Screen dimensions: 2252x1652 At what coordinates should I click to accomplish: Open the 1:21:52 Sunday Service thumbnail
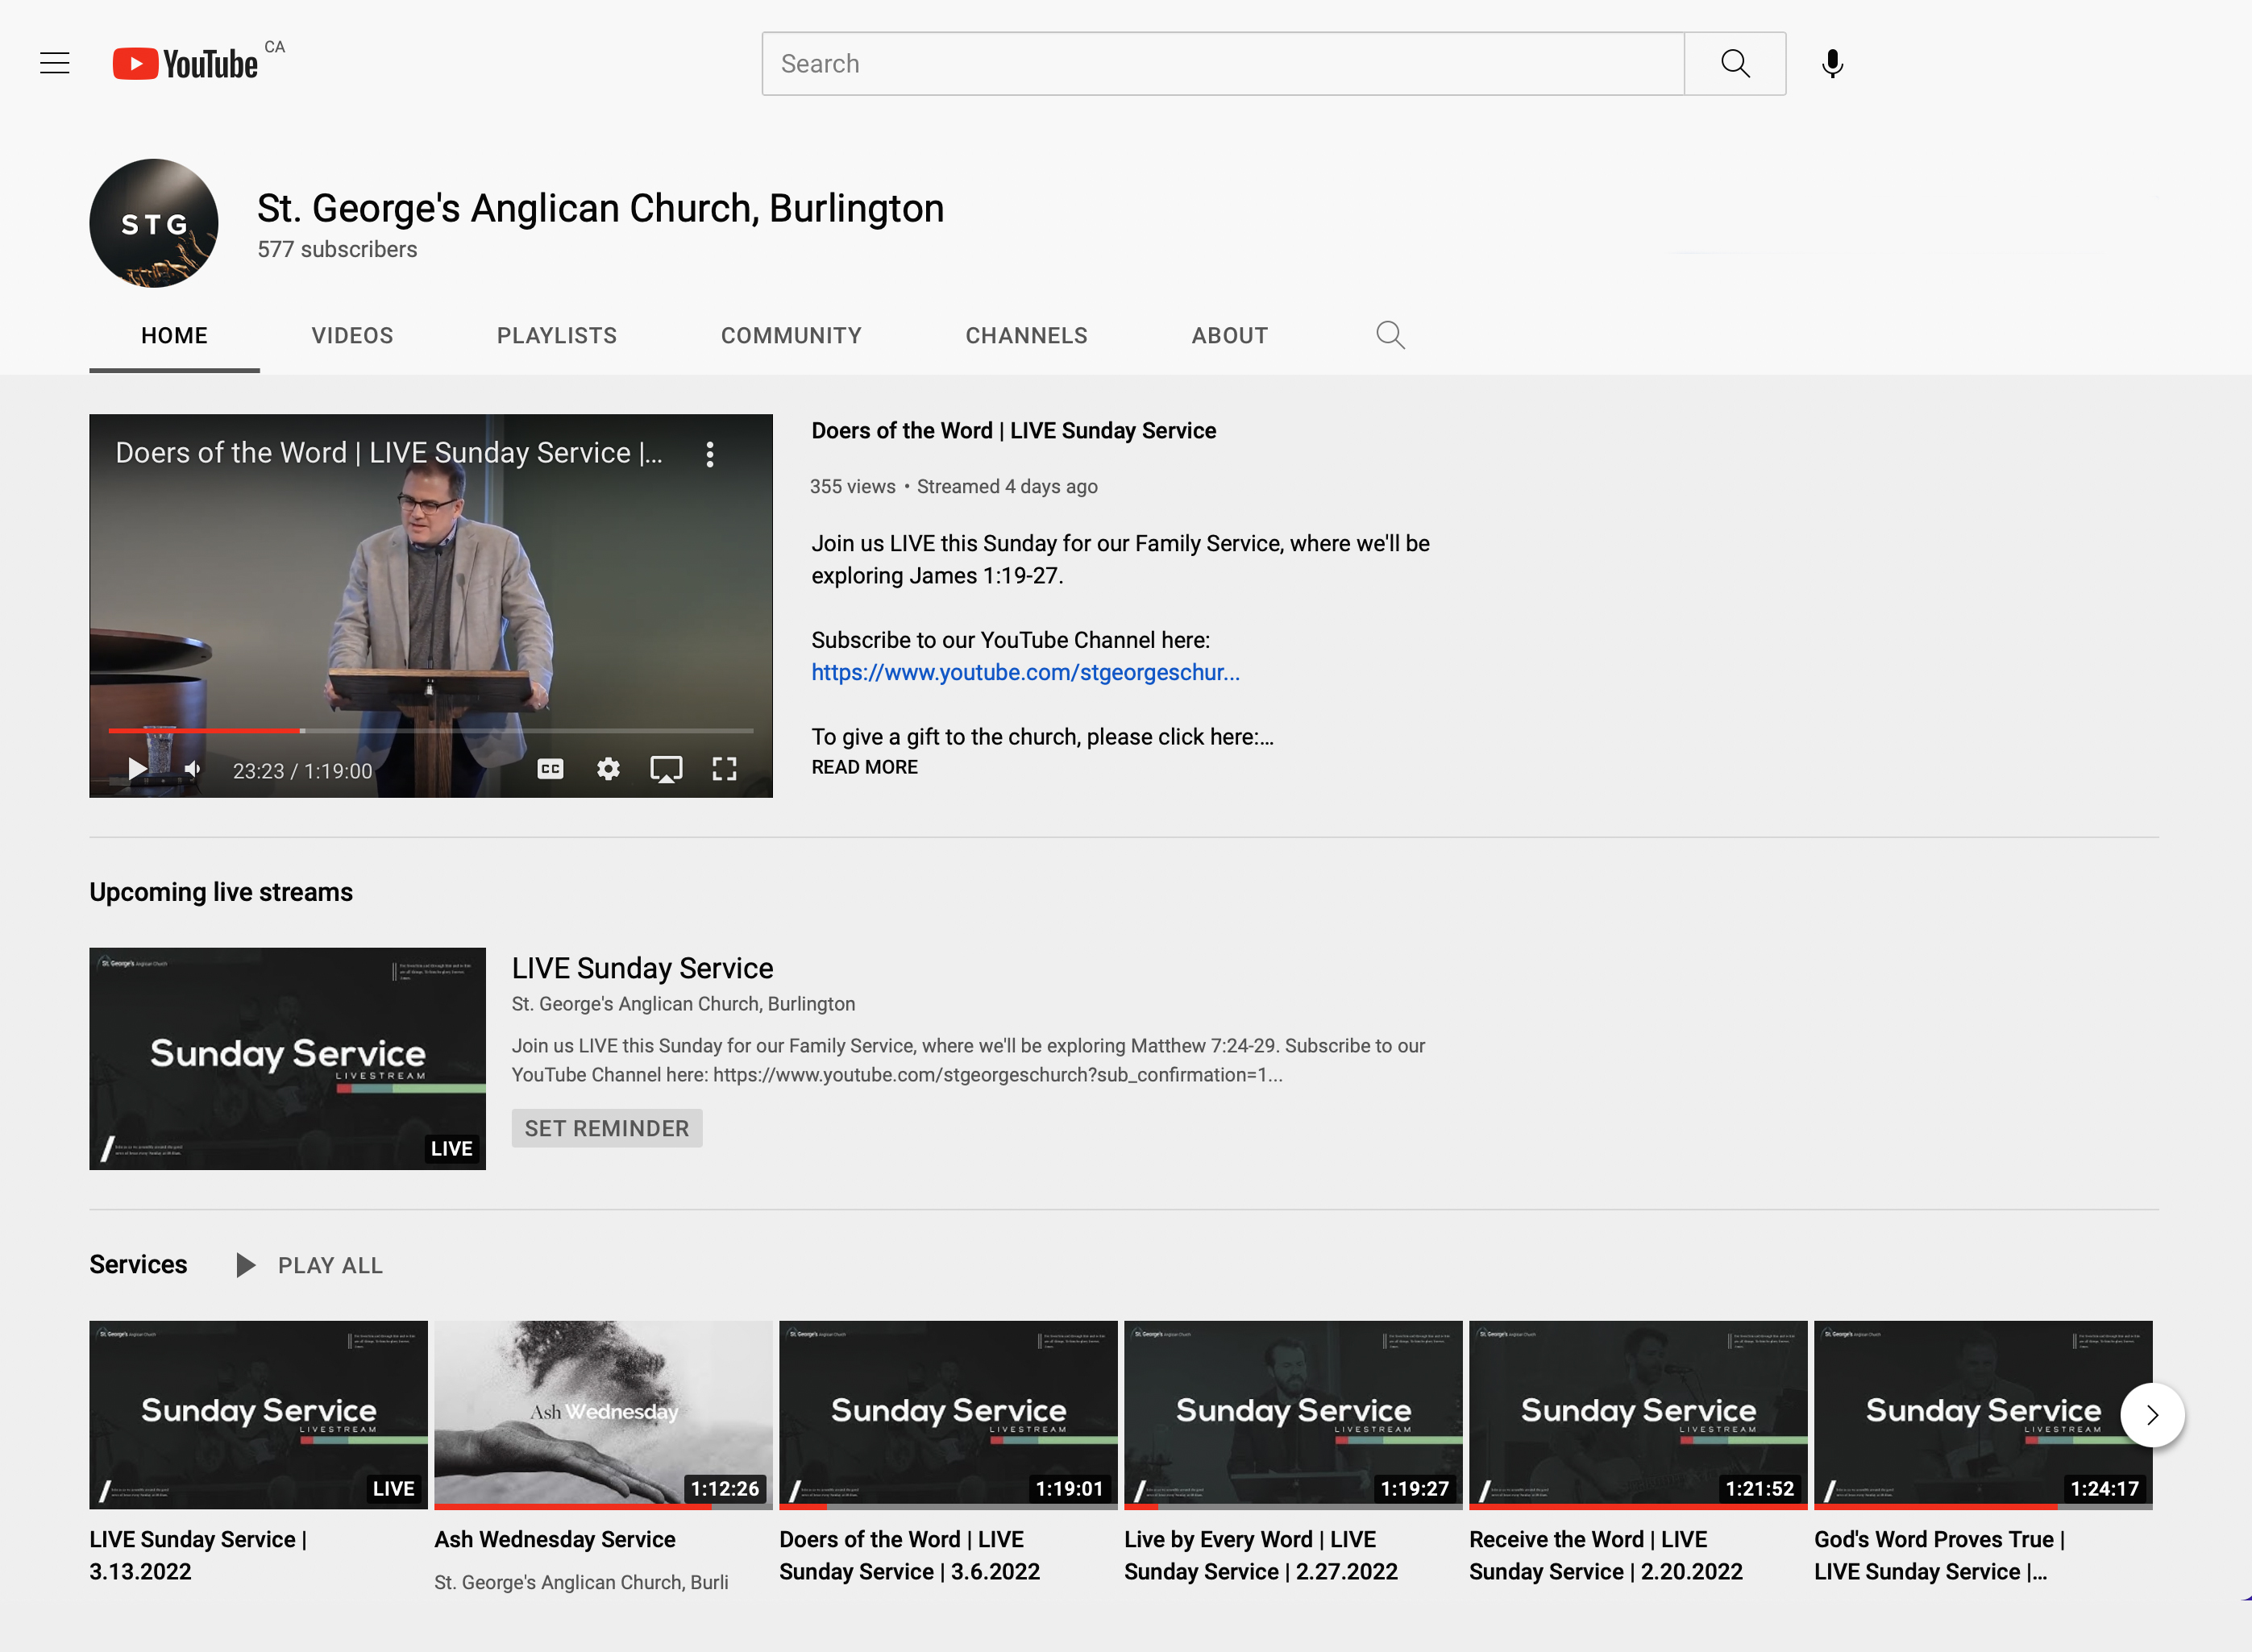click(x=1638, y=1415)
